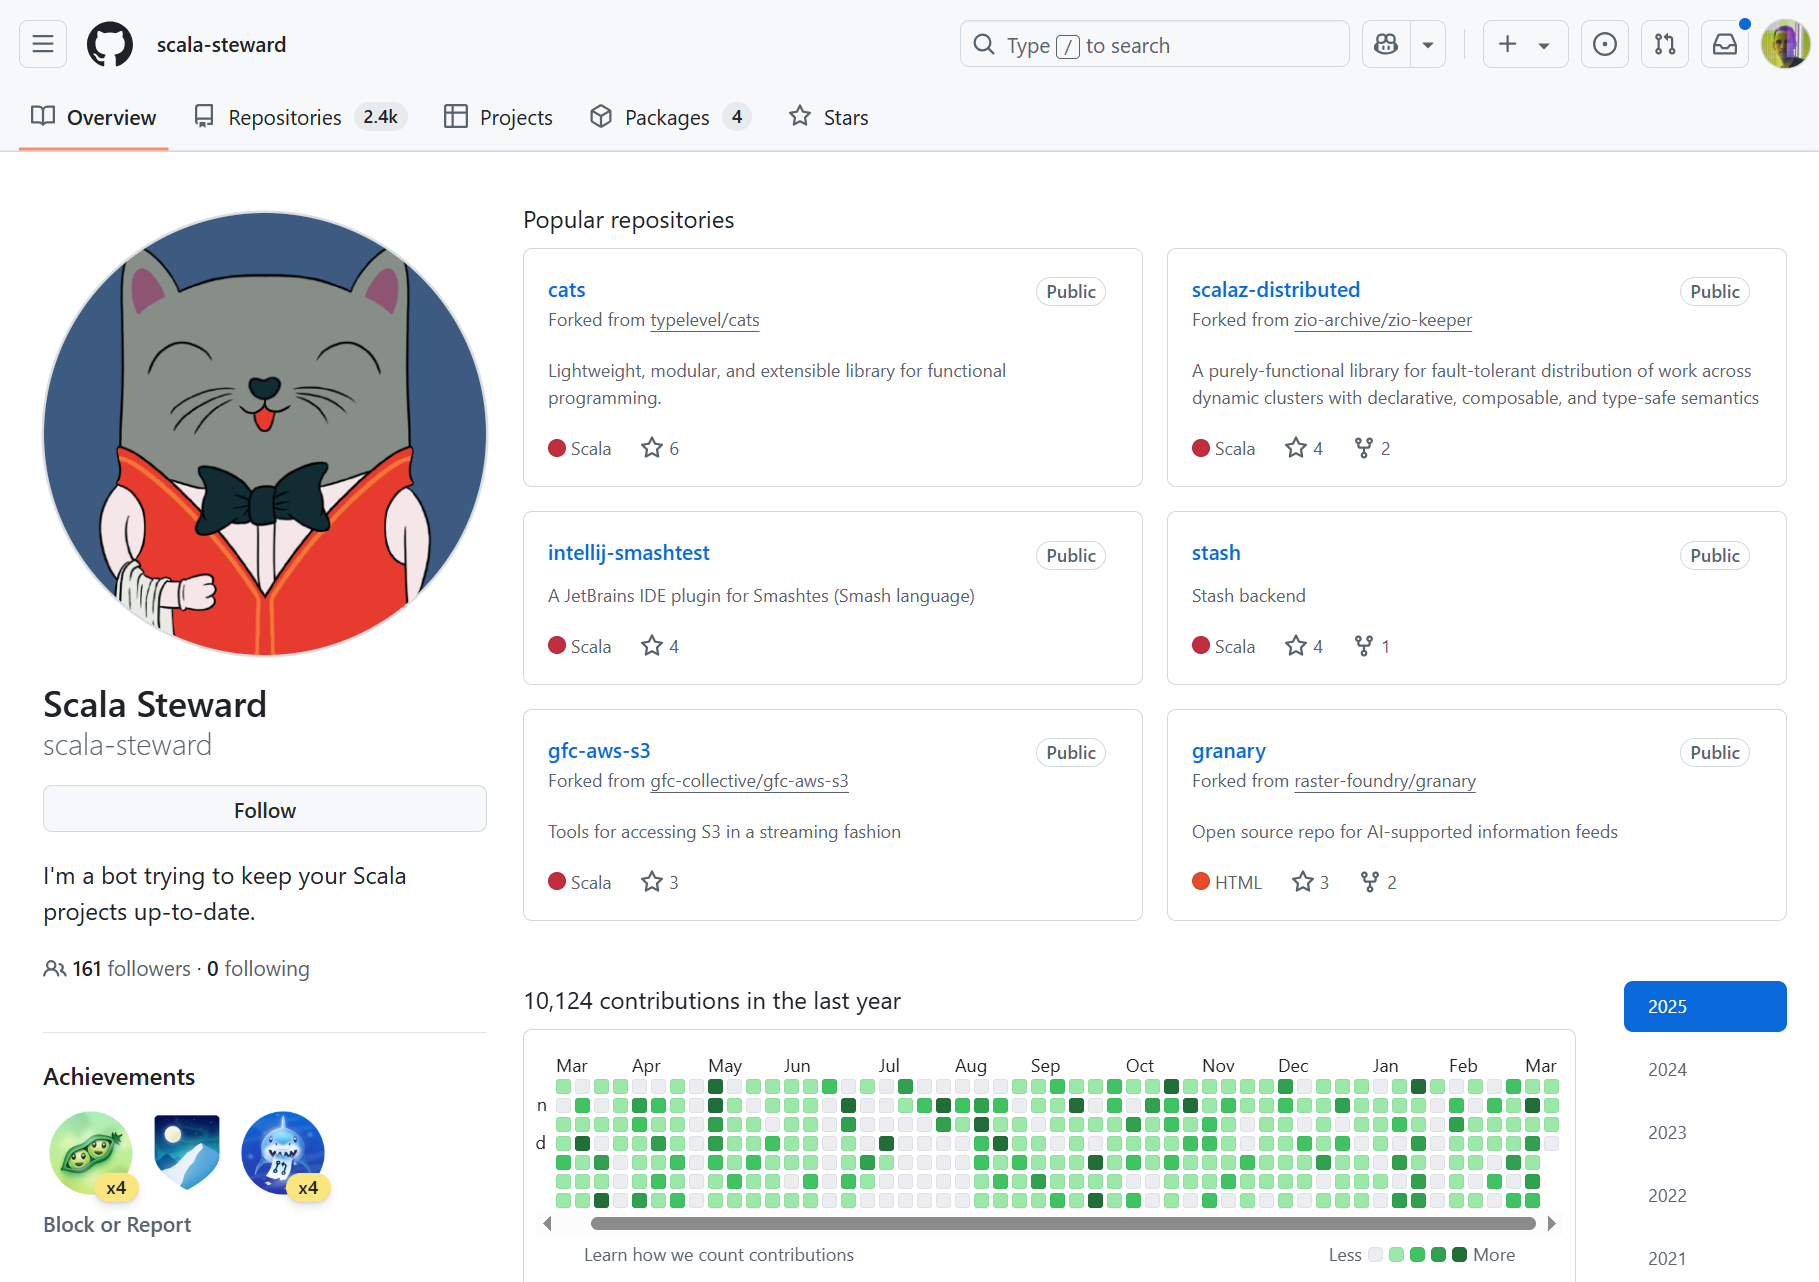
Task: Click the GitHub logo homepage icon
Action: 110,44
